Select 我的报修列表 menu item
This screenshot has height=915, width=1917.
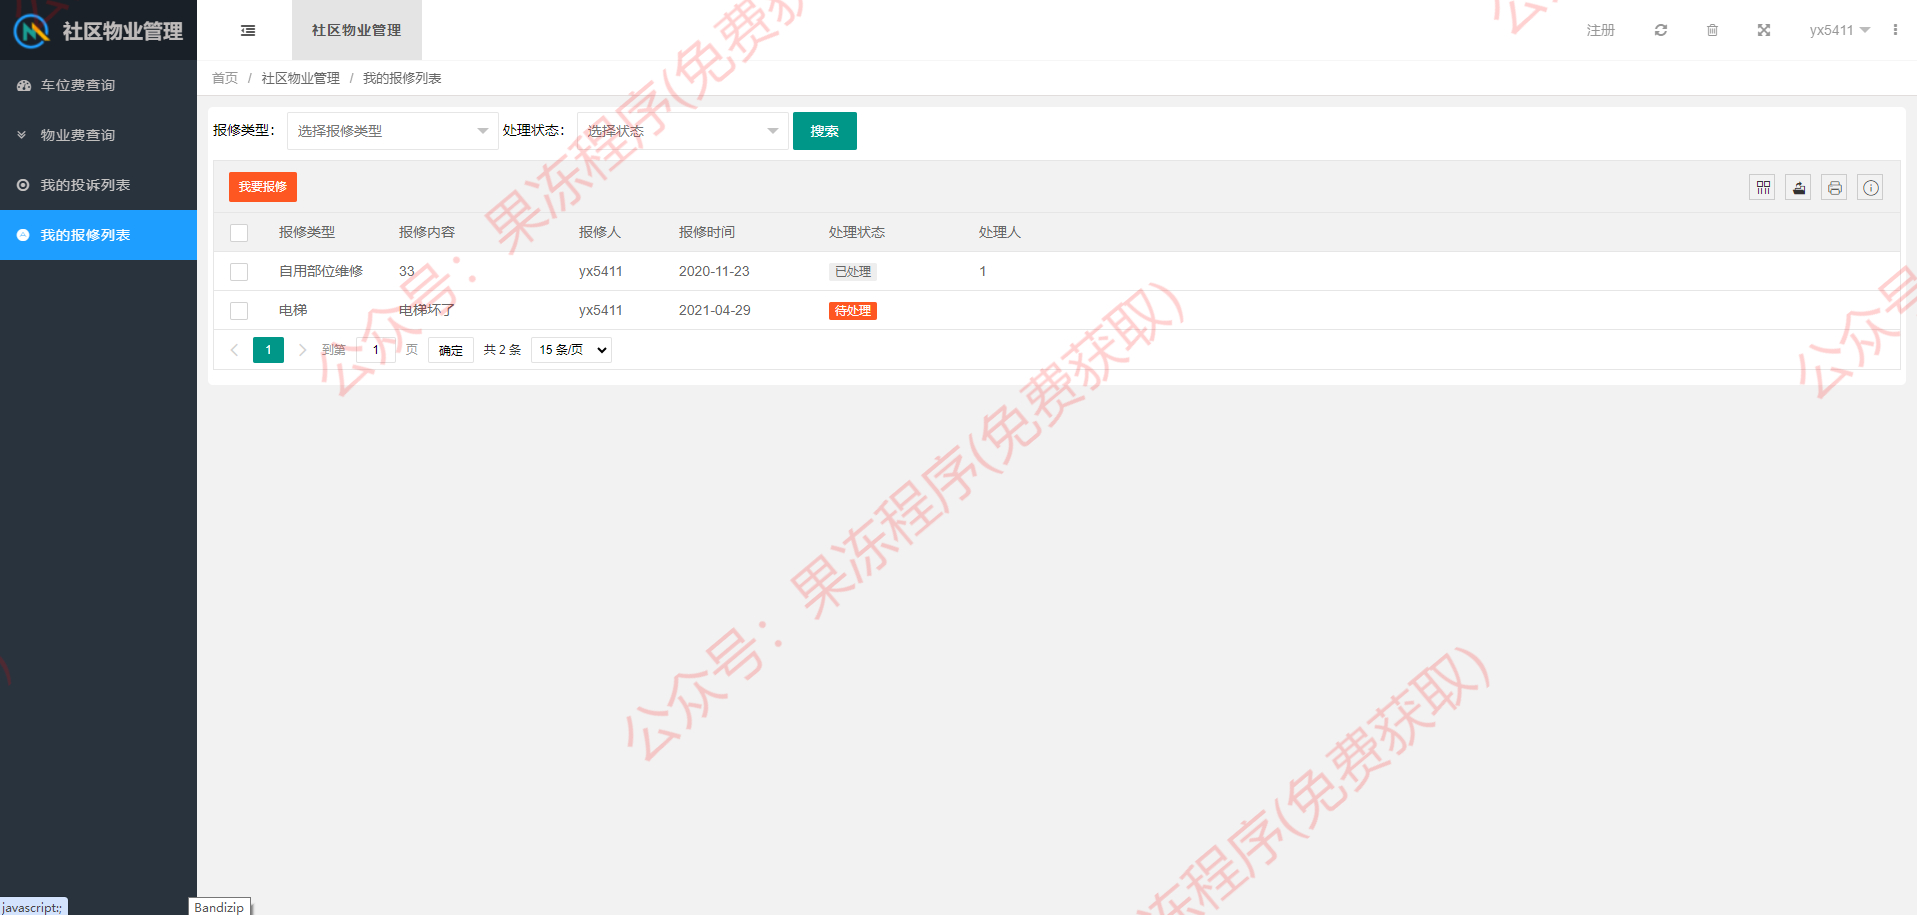click(x=98, y=235)
